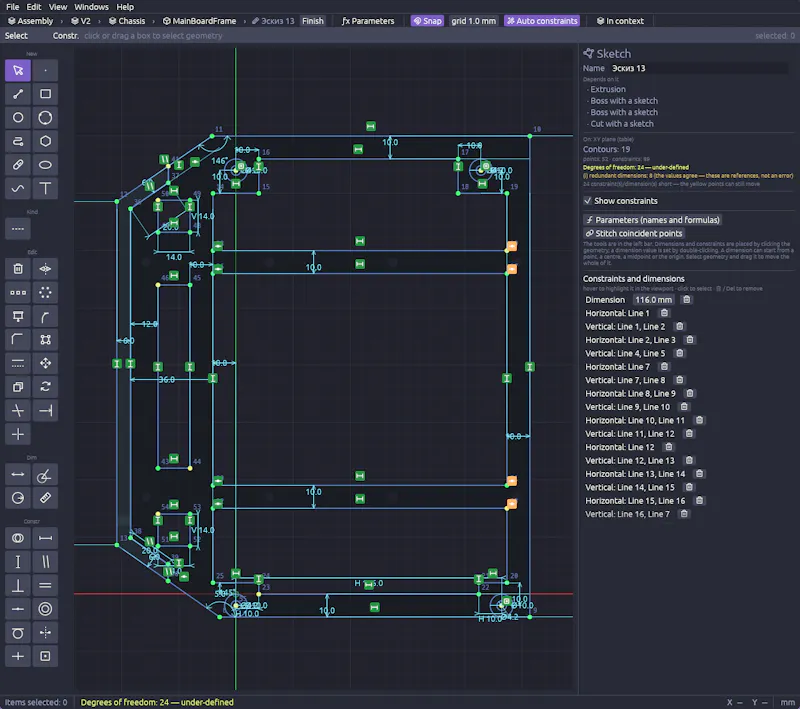Uncheck the Show constraints checkbox
800x709 pixels.
point(588,200)
